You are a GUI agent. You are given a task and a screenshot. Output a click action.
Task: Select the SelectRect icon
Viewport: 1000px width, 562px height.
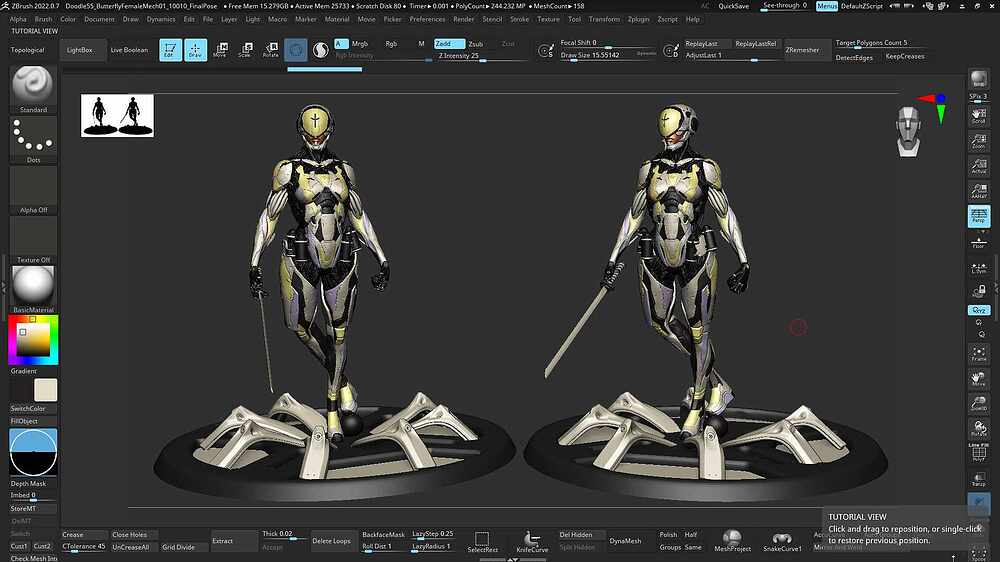tap(482, 542)
